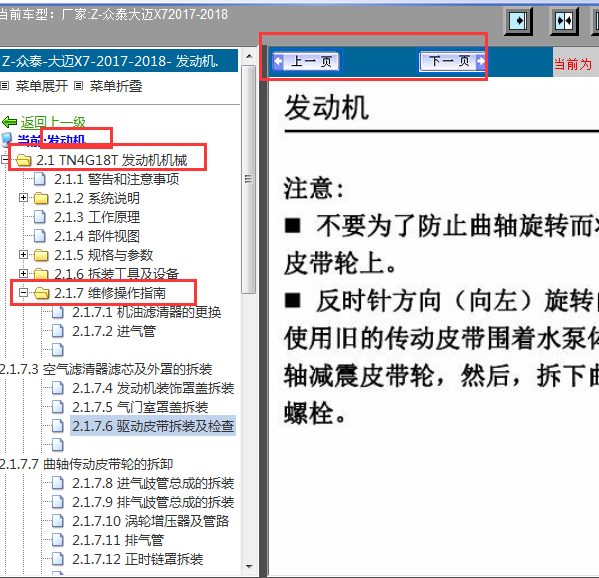Expand the 2.1.6 拆装工具及设备 node
The height and width of the screenshot is (578, 599).
click(x=23, y=274)
